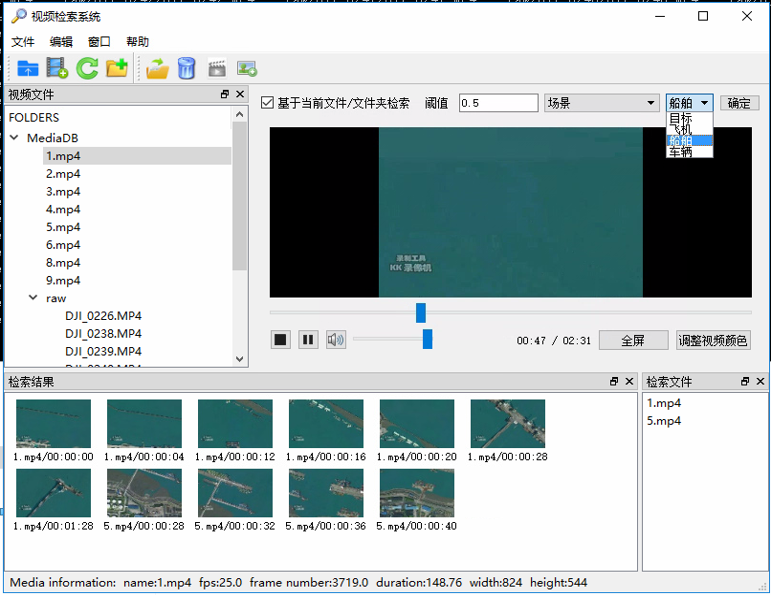Image resolution: width=771 pixels, height=595 pixels.
Task: Click the blue trash bin delete icon
Action: click(x=186, y=68)
